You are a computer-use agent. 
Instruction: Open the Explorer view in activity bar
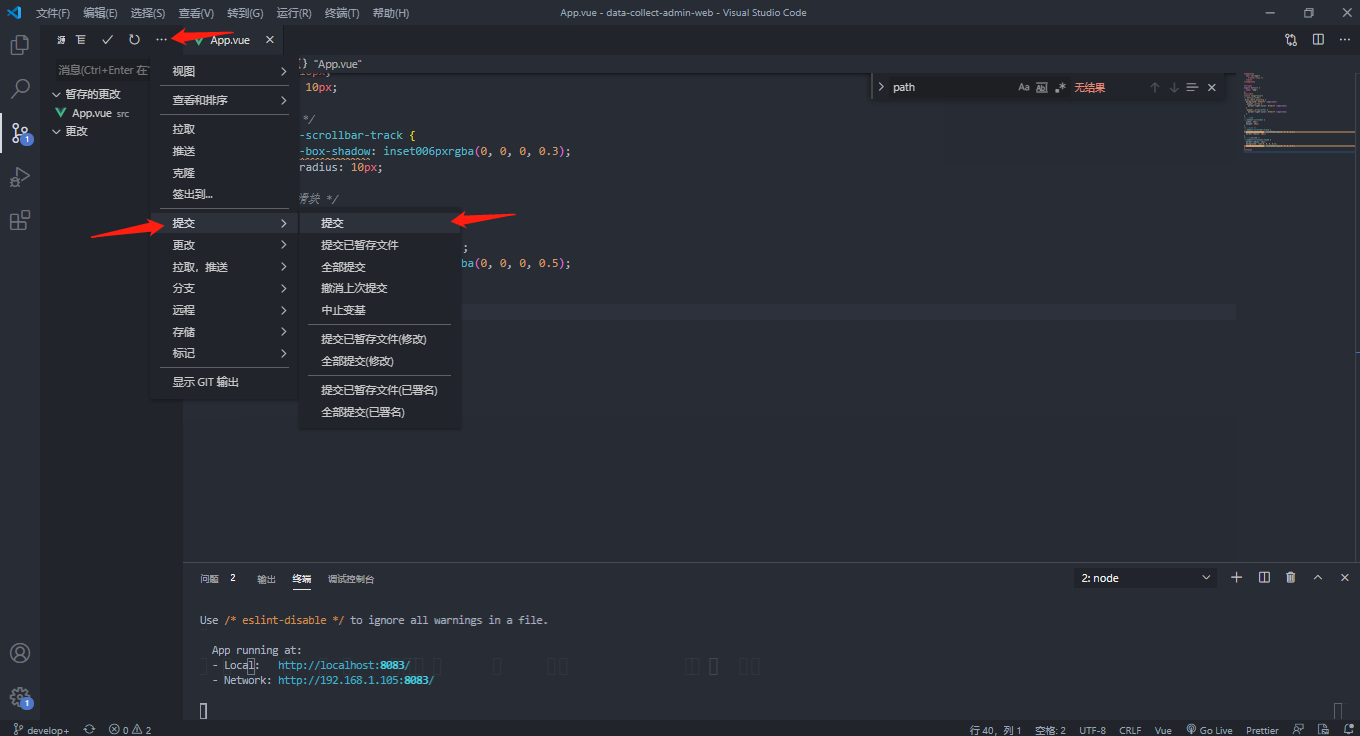tap(19, 45)
